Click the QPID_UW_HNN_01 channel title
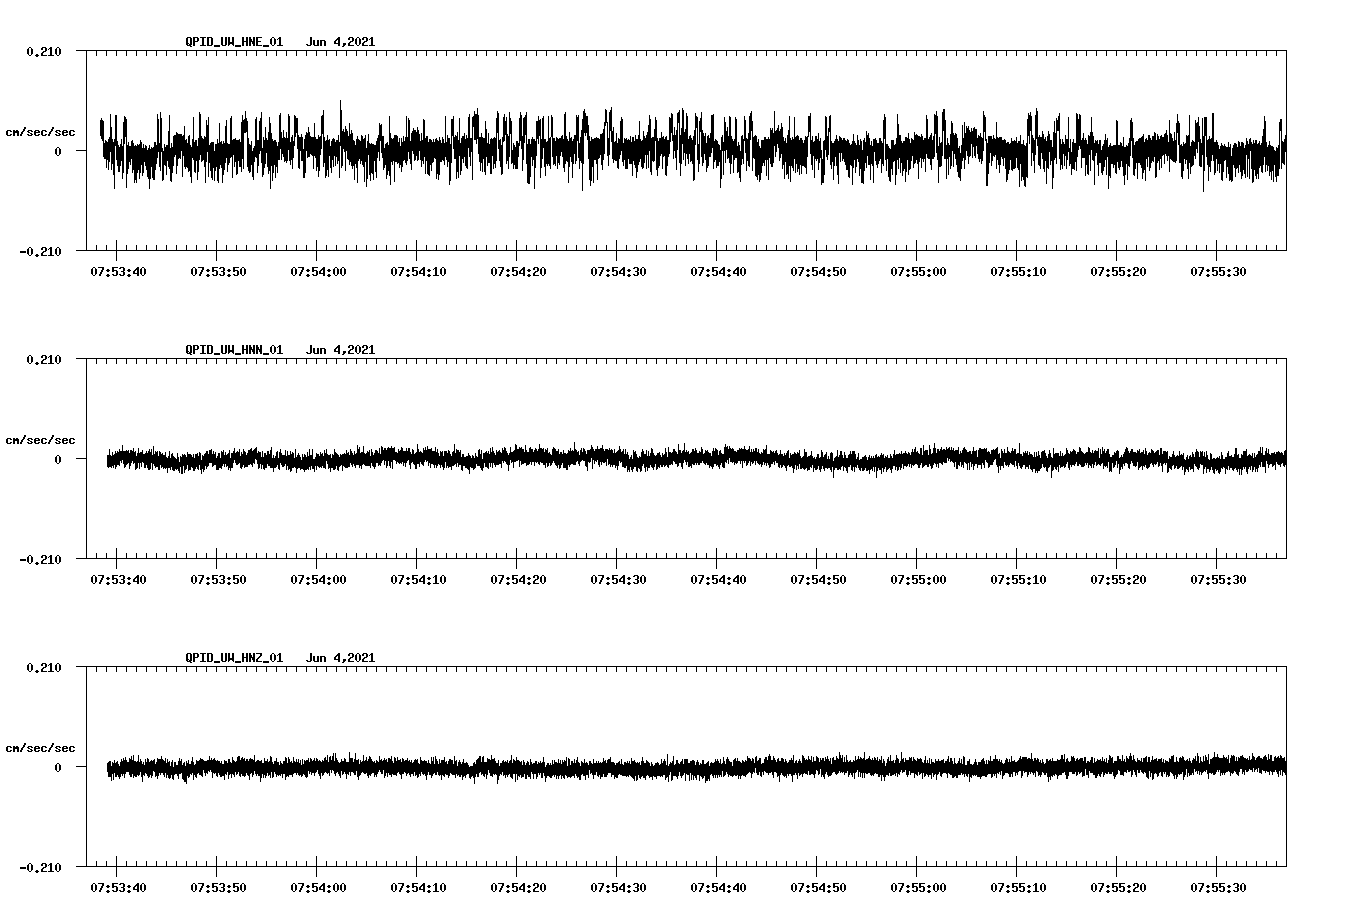This screenshot has width=1358, height=924. pos(234,350)
